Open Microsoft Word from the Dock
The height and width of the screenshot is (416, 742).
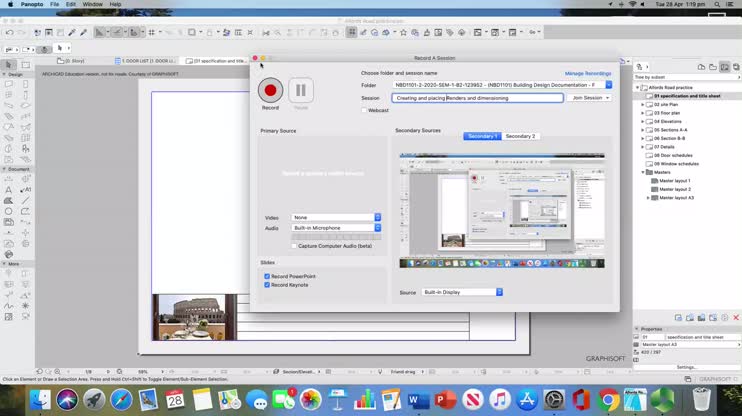pos(418,399)
